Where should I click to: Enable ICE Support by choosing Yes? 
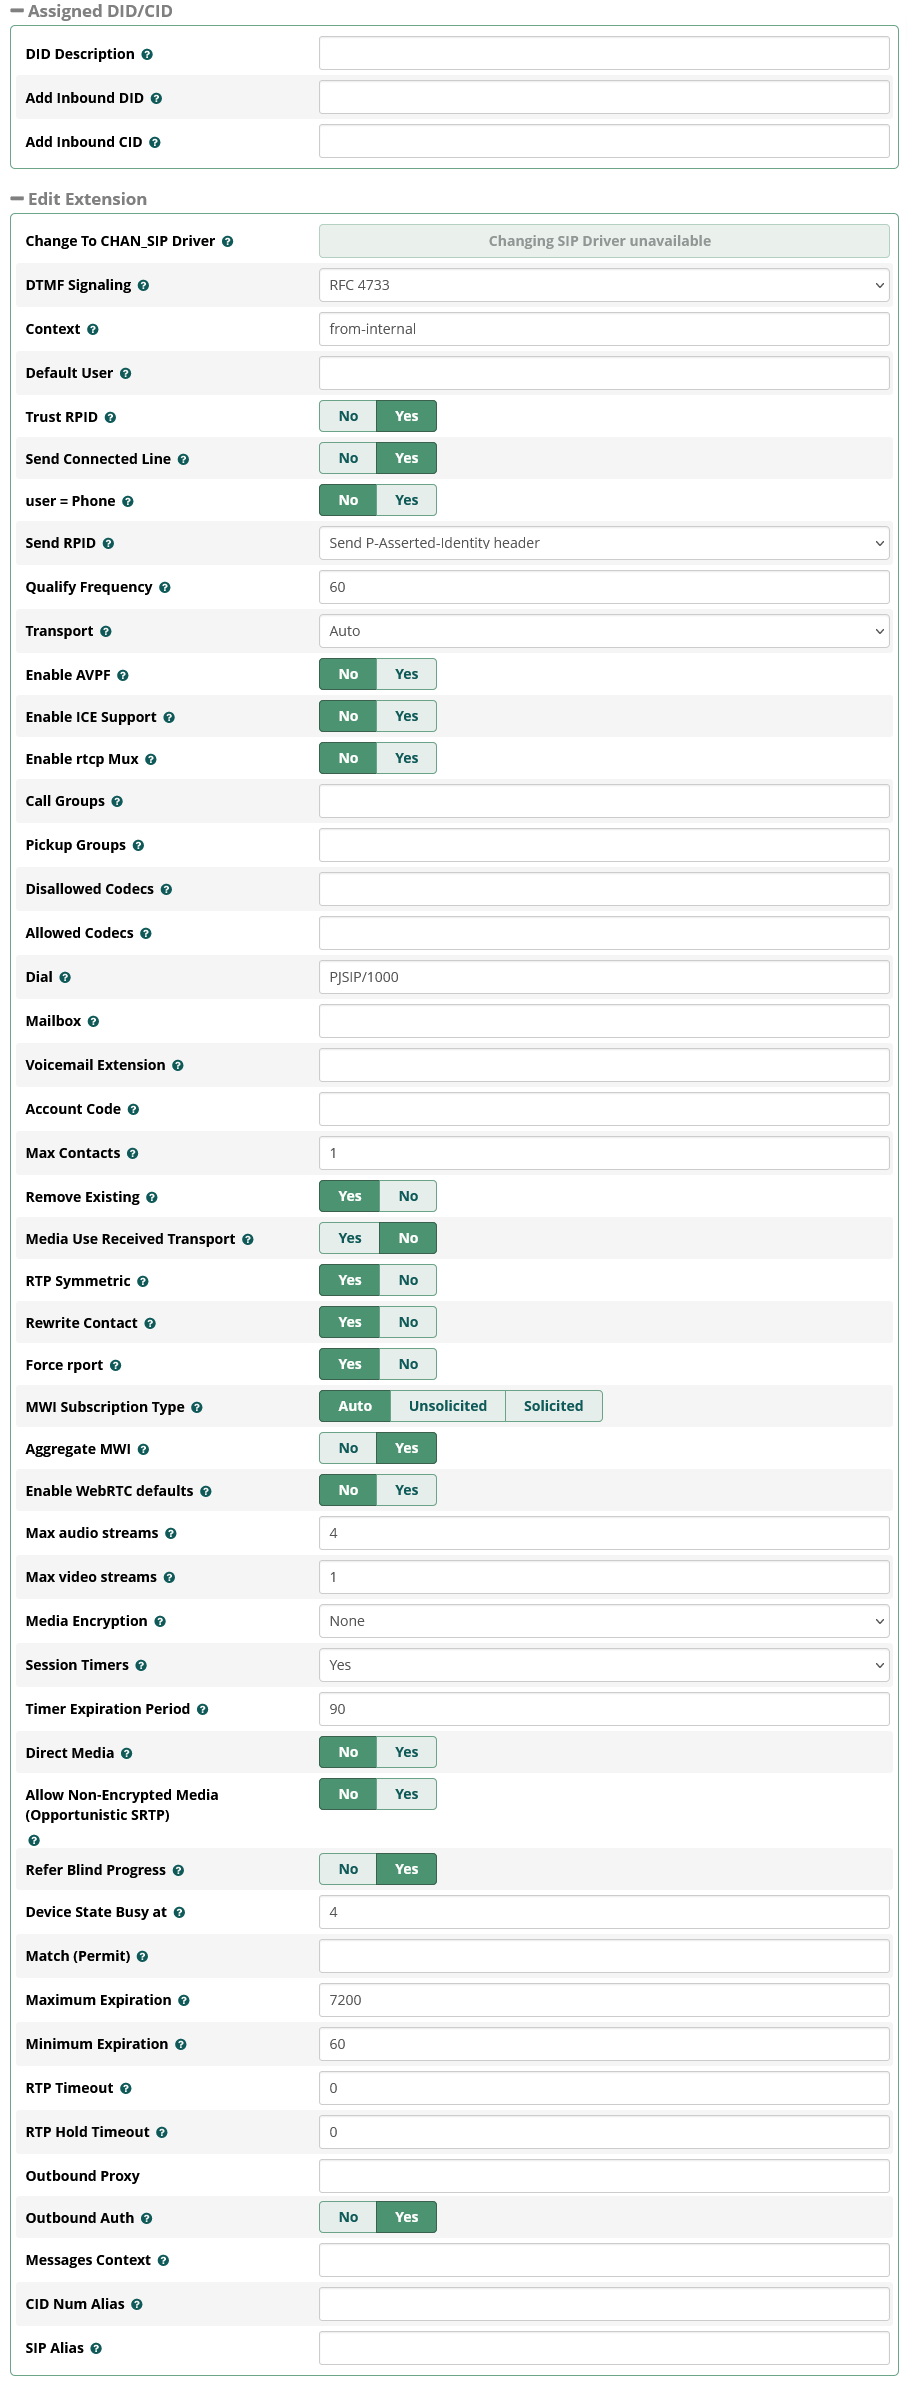pyautogui.click(x=406, y=717)
